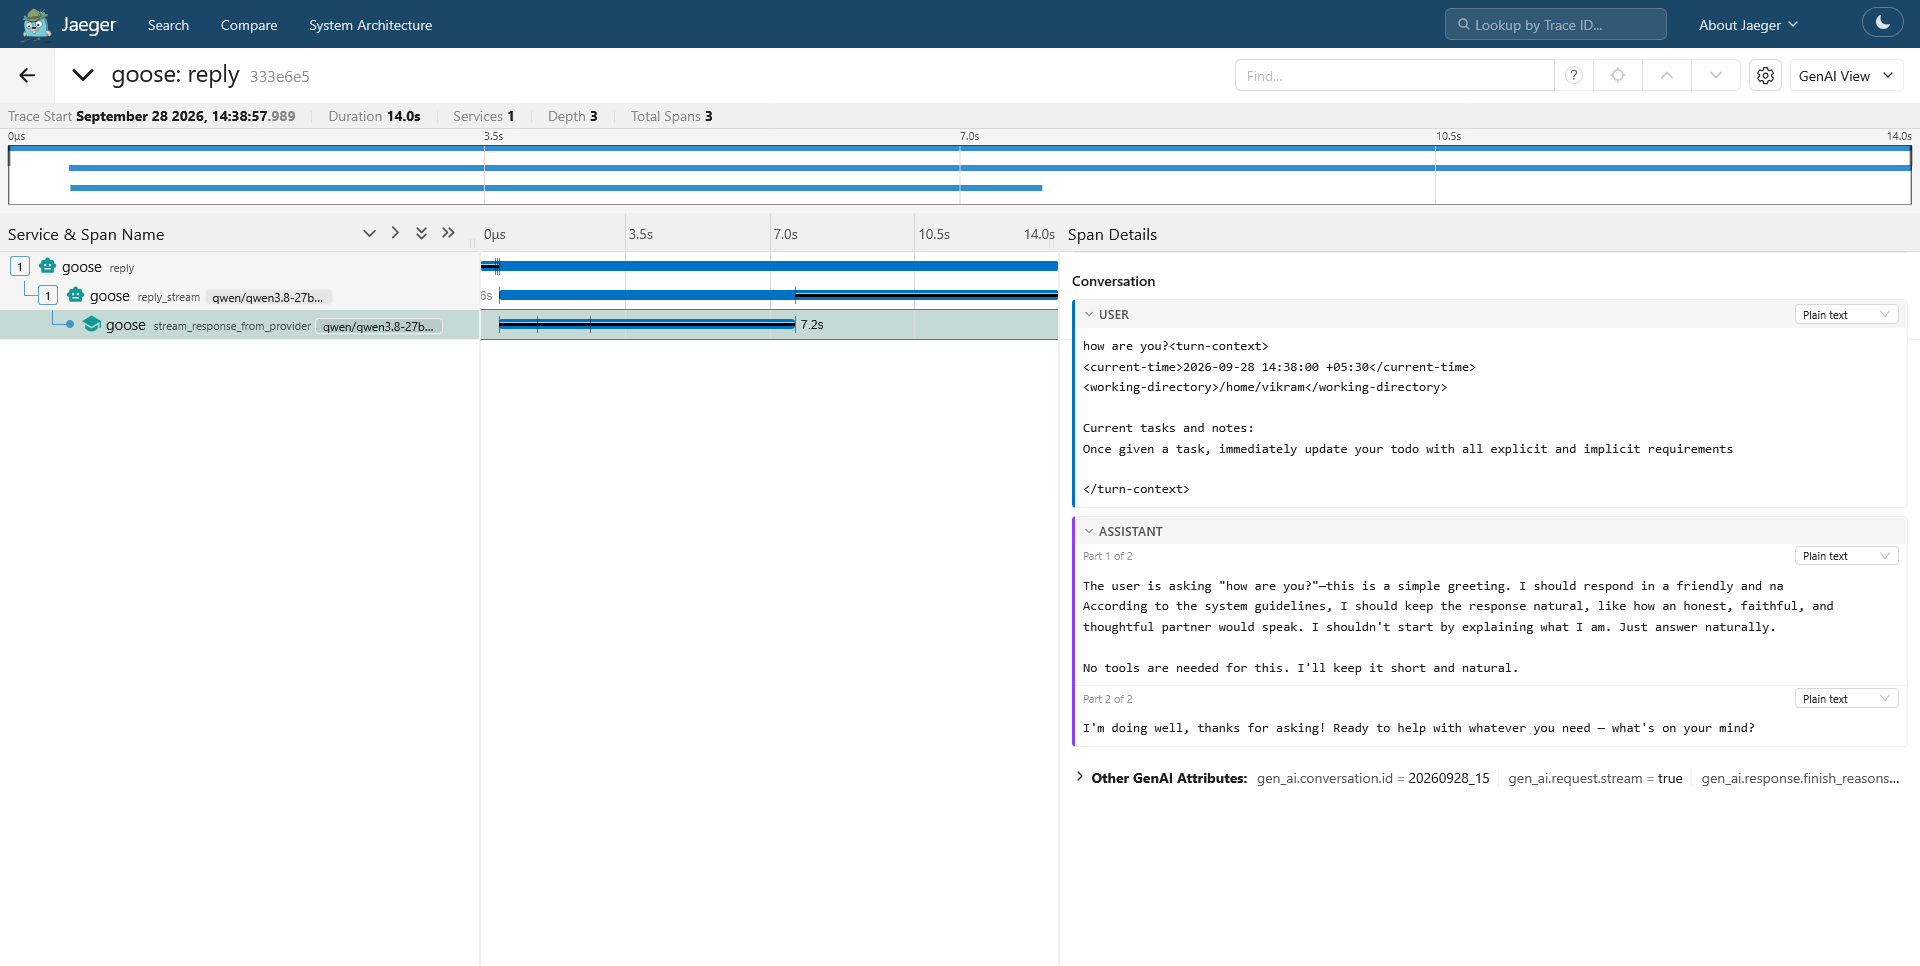Click the Depth 3 label
The image size is (1920, 966).
click(x=573, y=116)
